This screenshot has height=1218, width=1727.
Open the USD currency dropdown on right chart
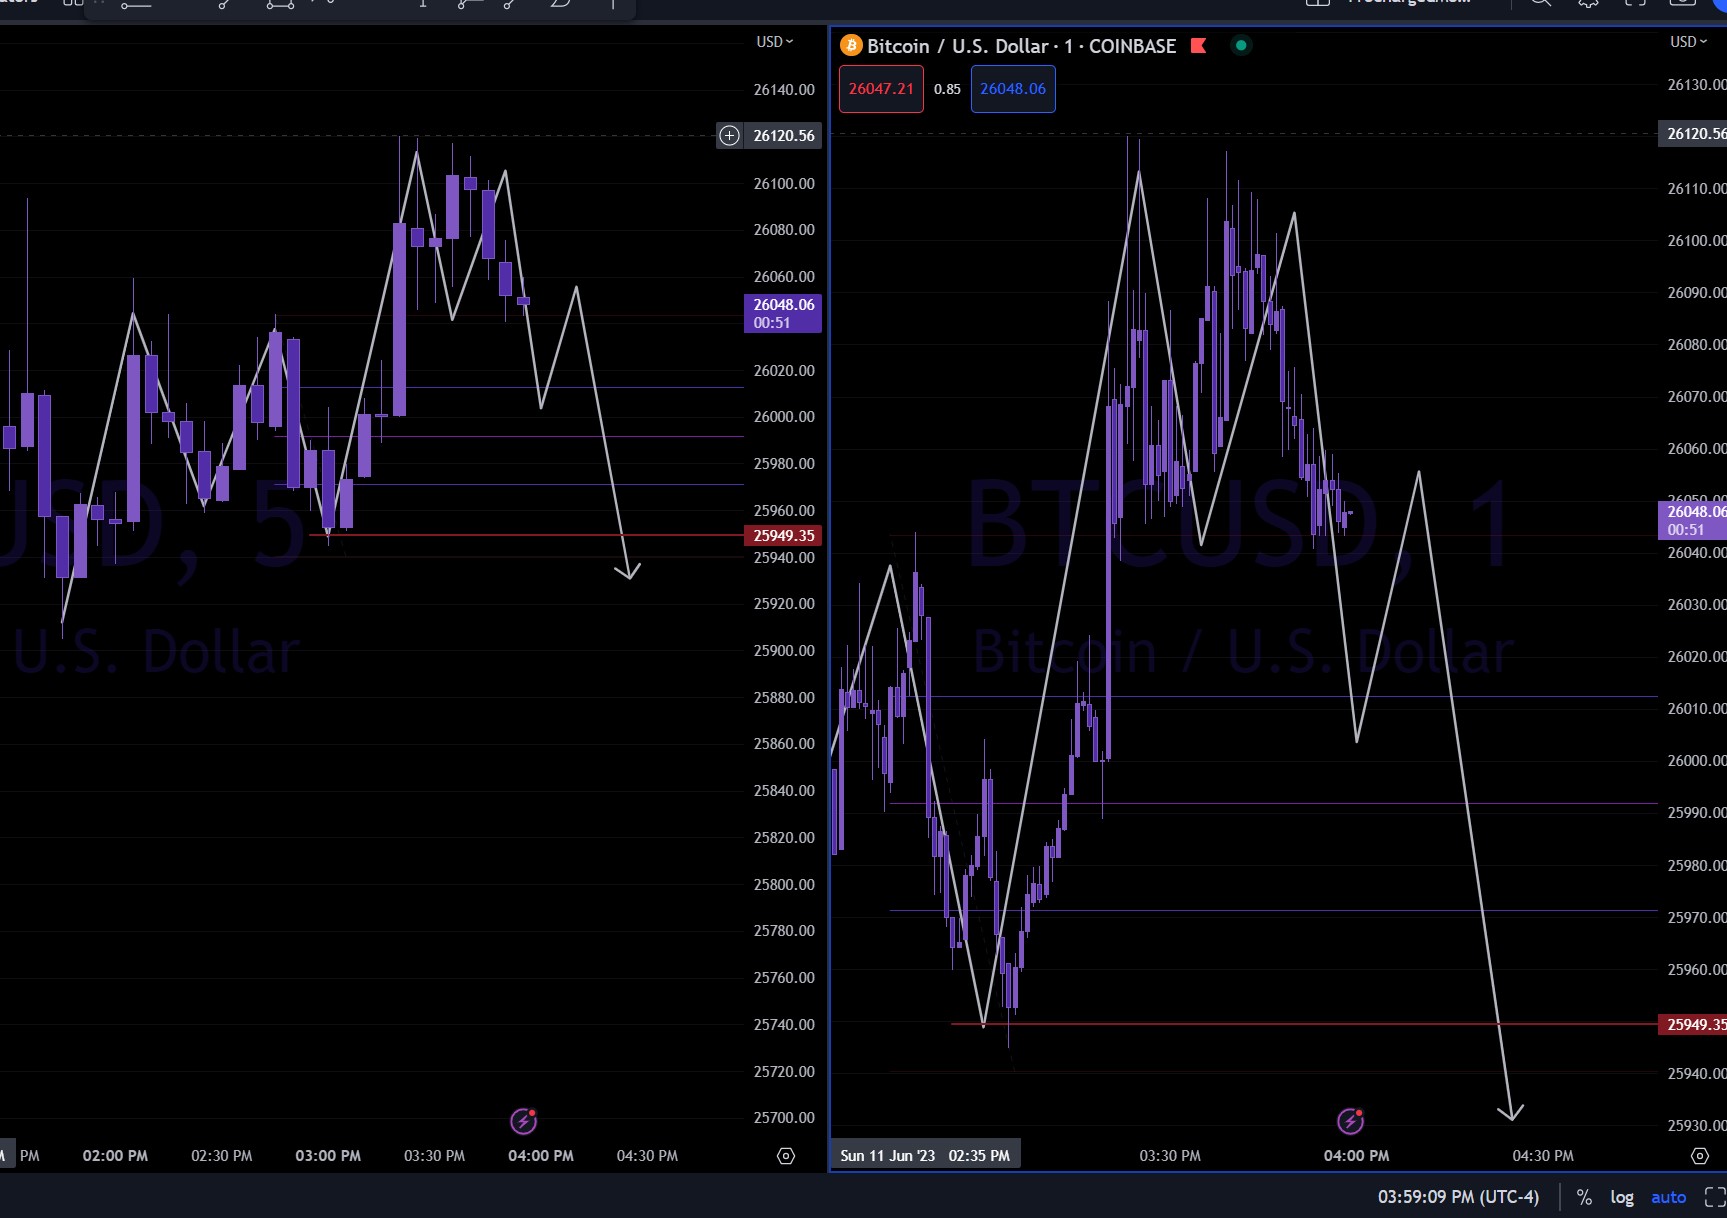pos(1688,41)
